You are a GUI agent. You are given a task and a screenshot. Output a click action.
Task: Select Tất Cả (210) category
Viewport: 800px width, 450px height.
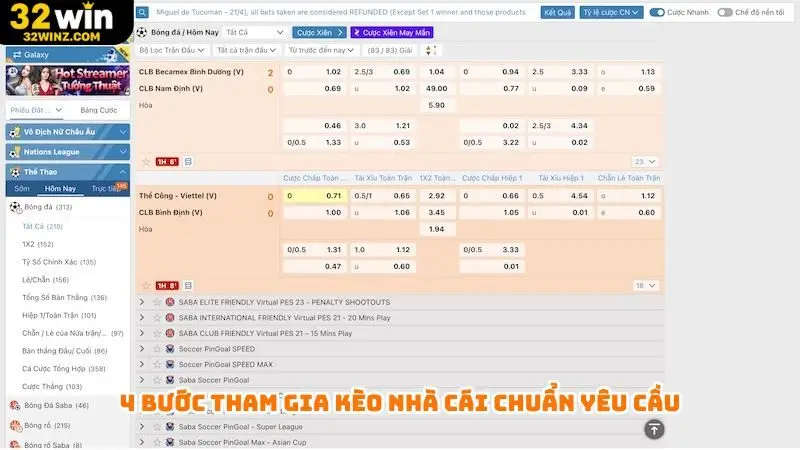click(42, 226)
